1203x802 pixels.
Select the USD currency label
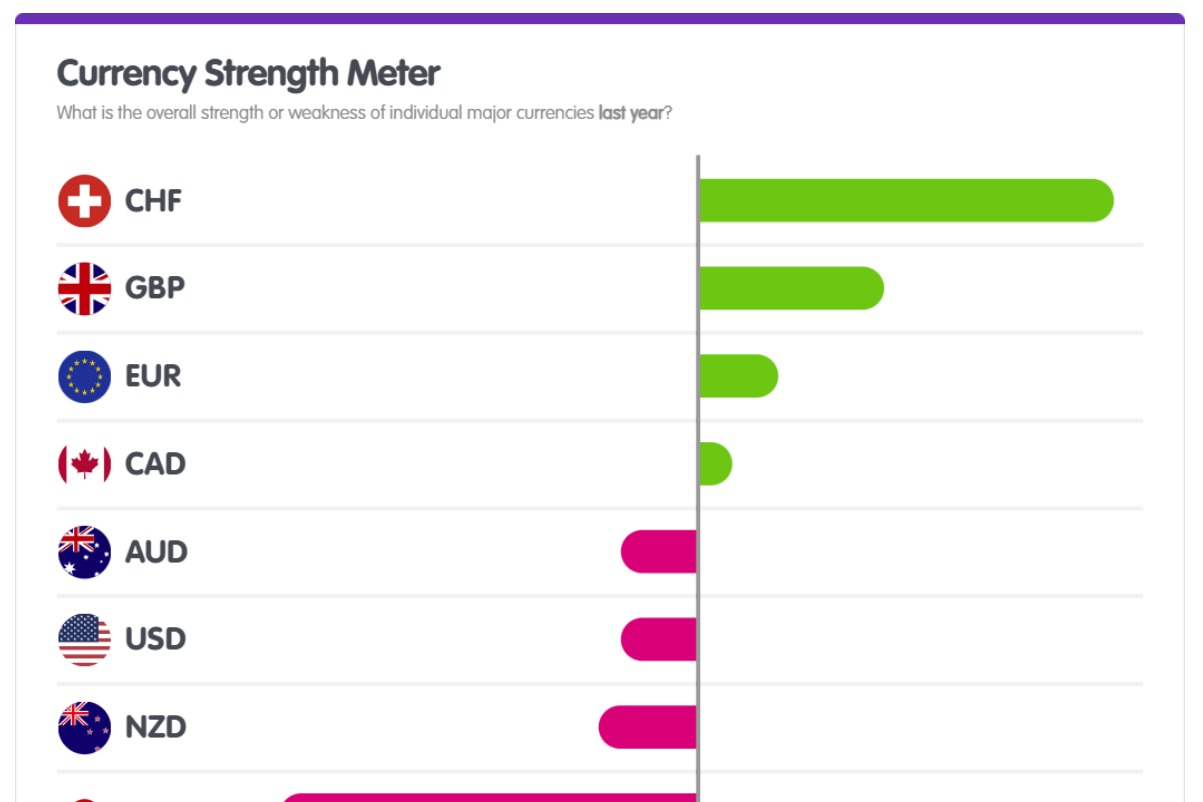tap(155, 639)
